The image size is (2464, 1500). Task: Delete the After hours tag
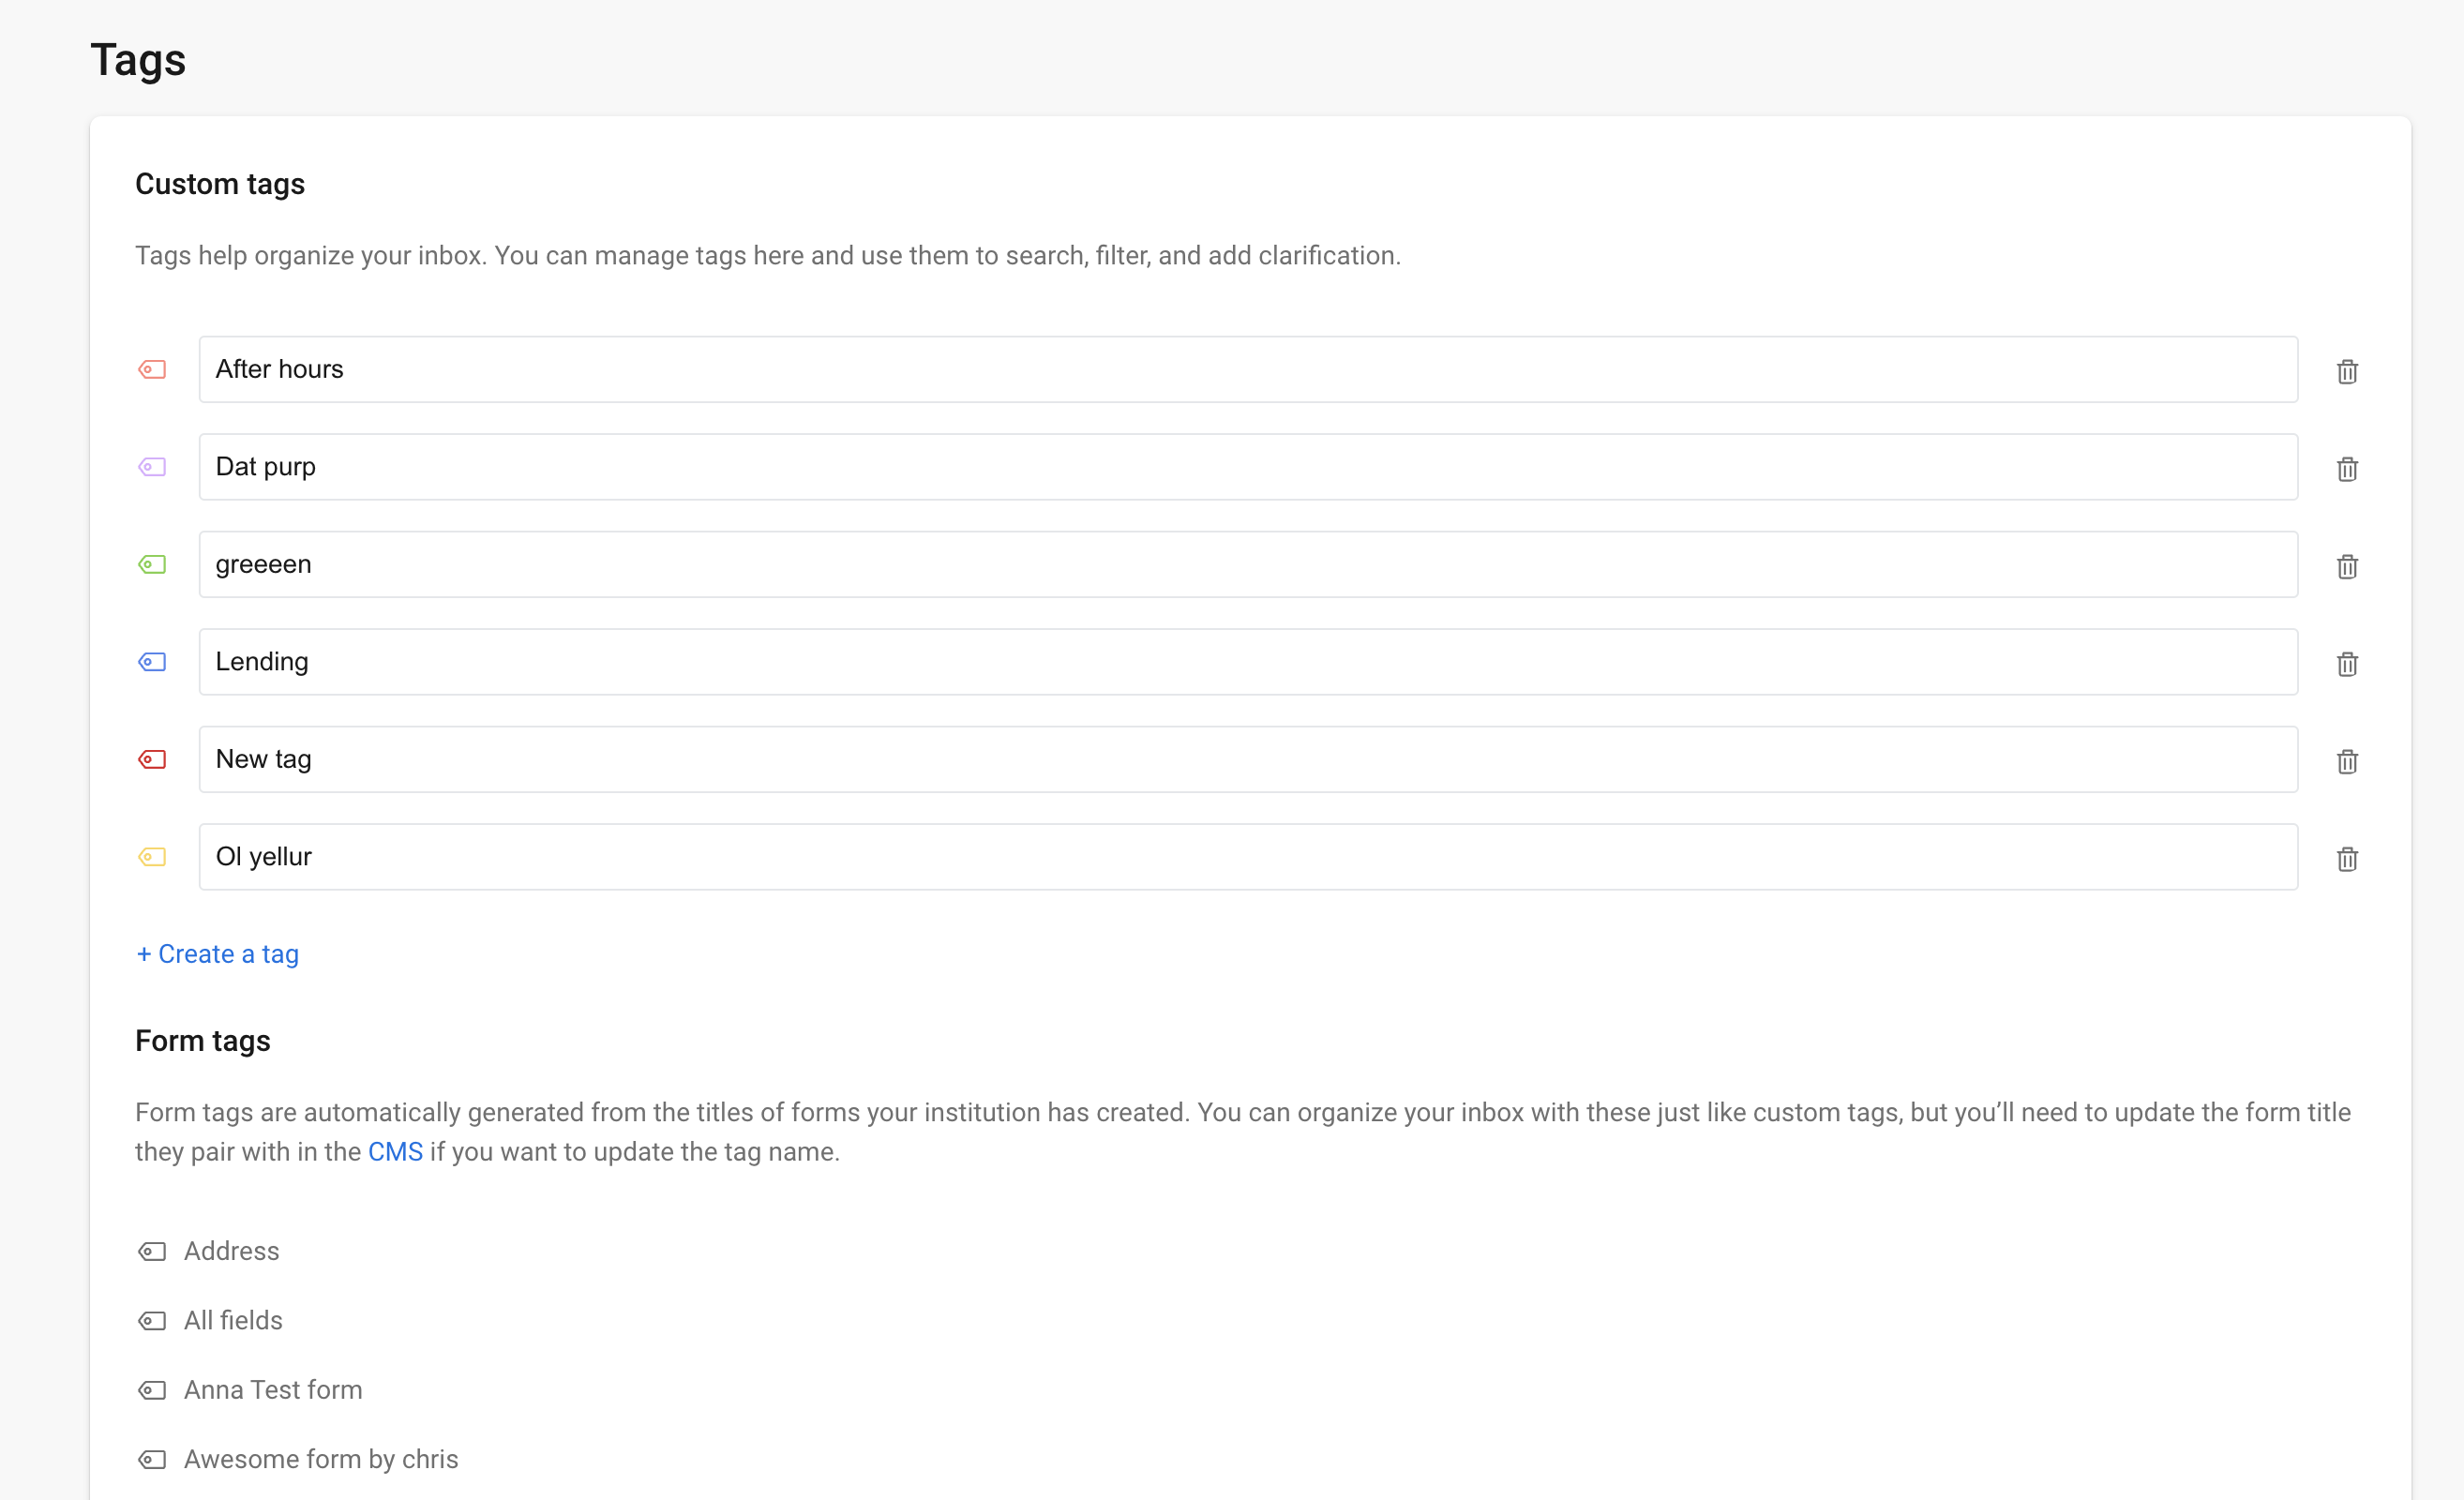coord(2346,372)
